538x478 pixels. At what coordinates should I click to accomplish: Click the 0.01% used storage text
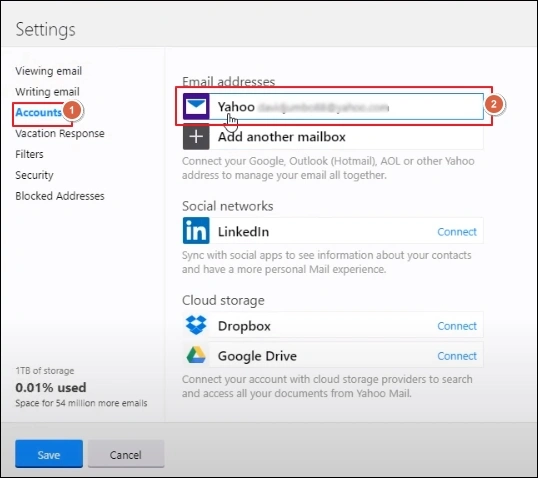[x=51, y=387]
